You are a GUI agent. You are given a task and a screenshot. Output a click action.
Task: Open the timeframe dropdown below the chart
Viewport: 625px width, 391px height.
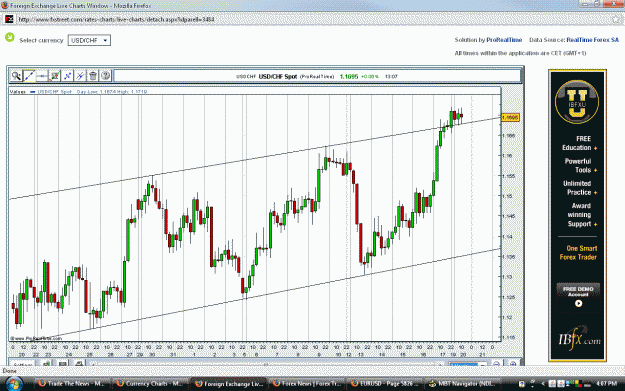[468, 364]
